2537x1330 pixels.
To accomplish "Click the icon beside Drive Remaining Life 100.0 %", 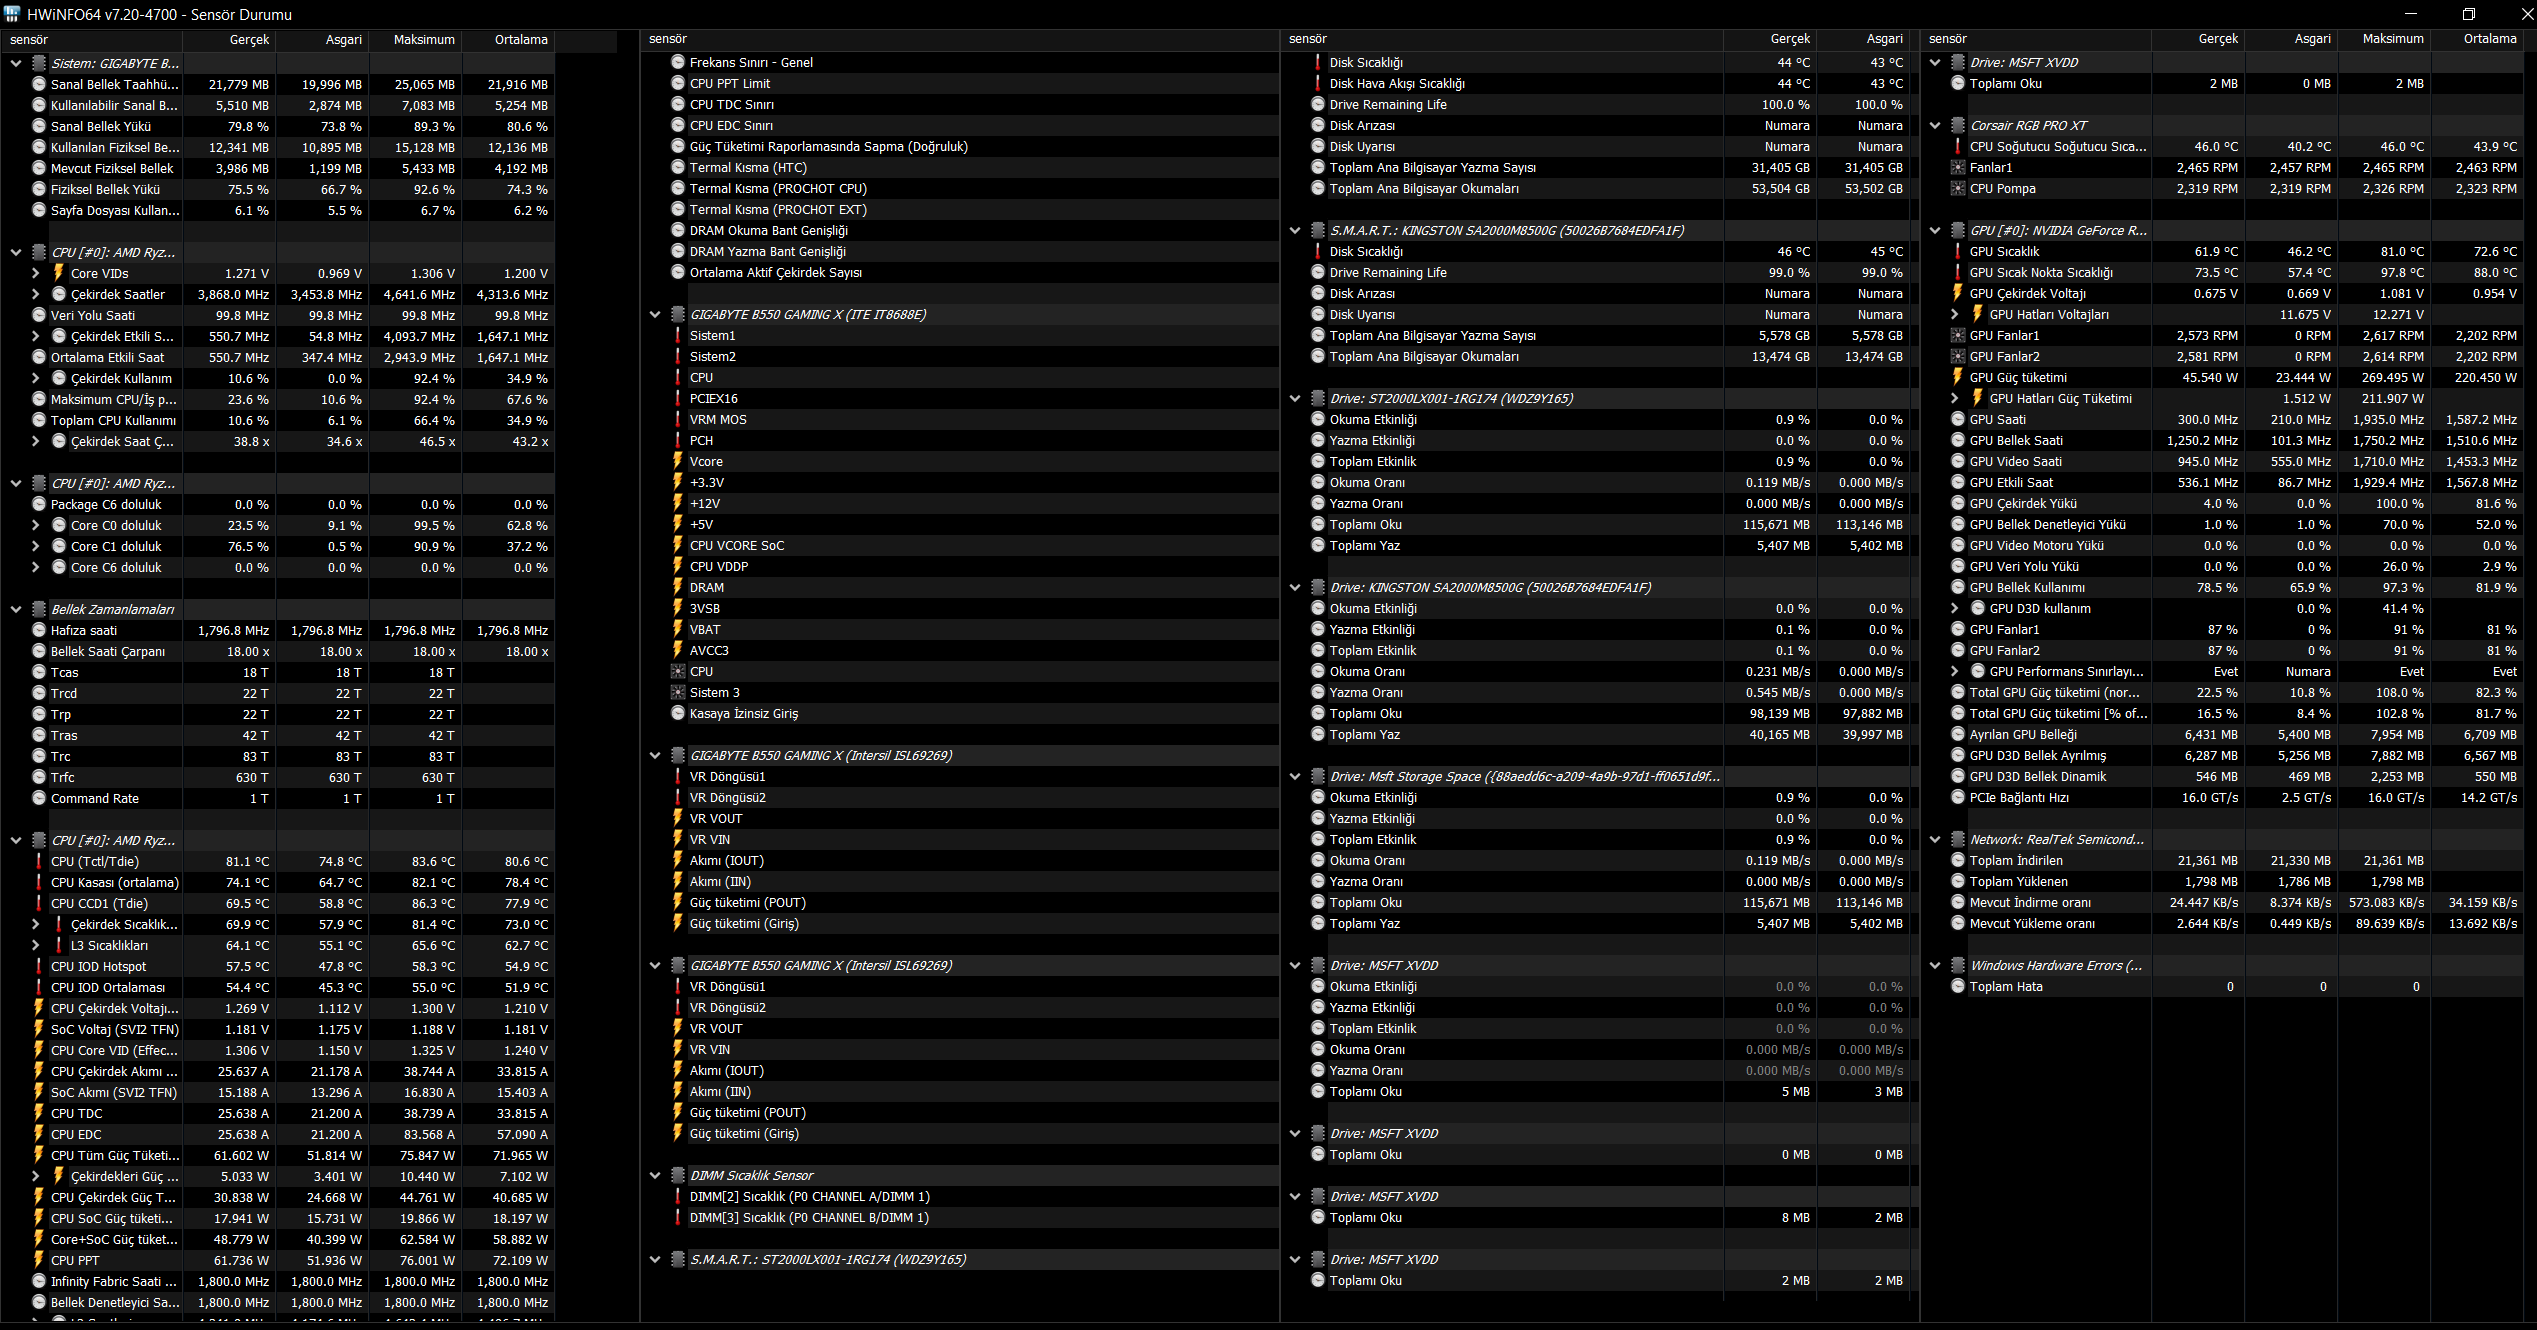I will (x=1318, y=104).
